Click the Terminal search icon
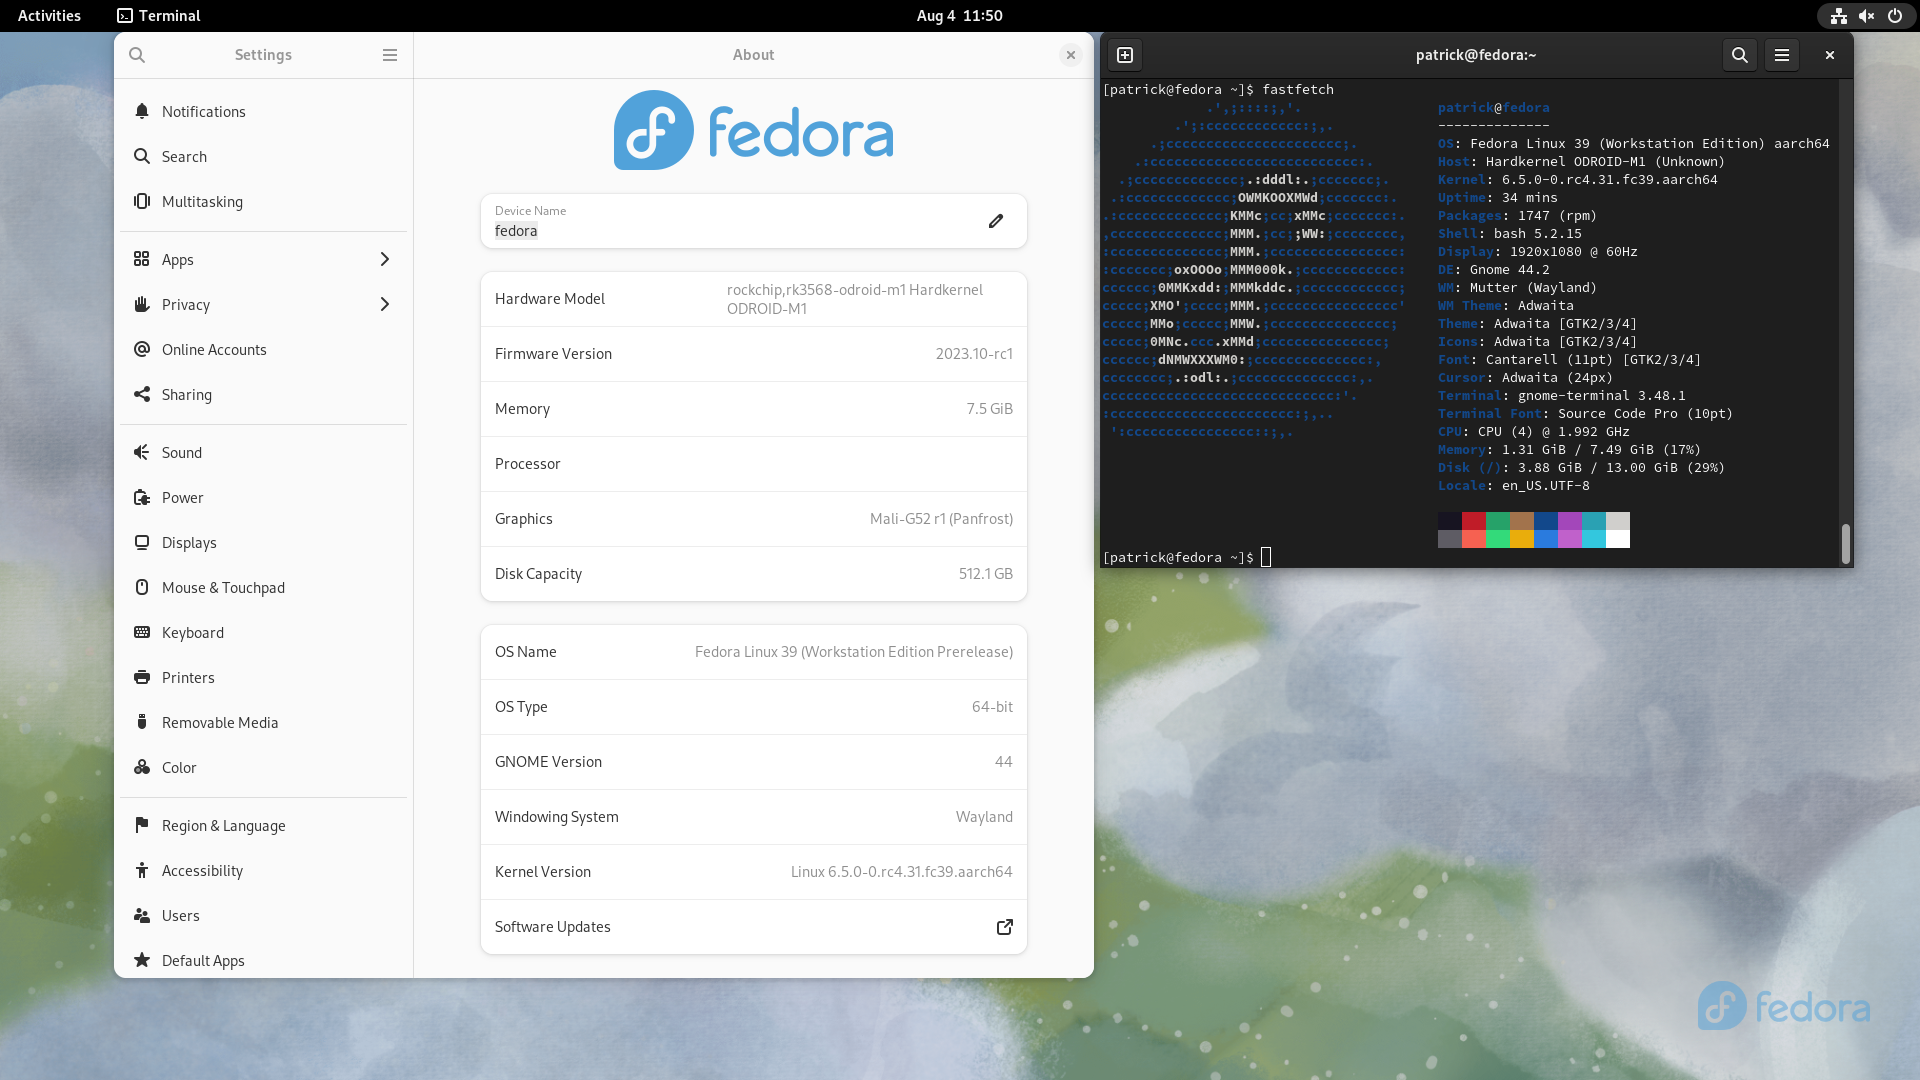1920x1080 pixels. 1740,55
